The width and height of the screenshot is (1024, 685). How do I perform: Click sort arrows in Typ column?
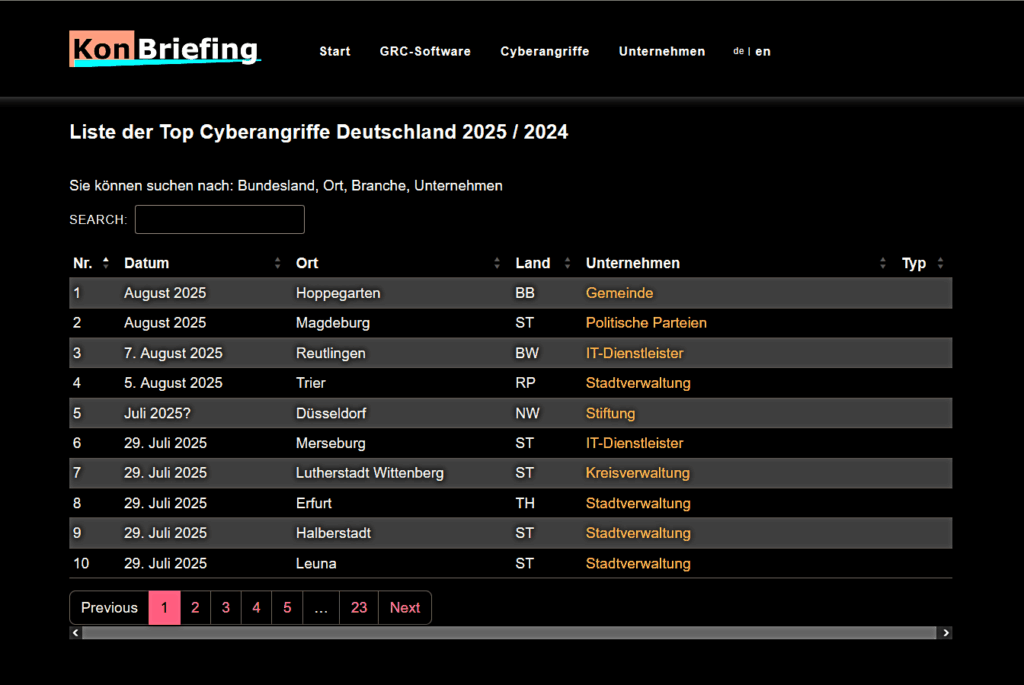click(940, 263)
